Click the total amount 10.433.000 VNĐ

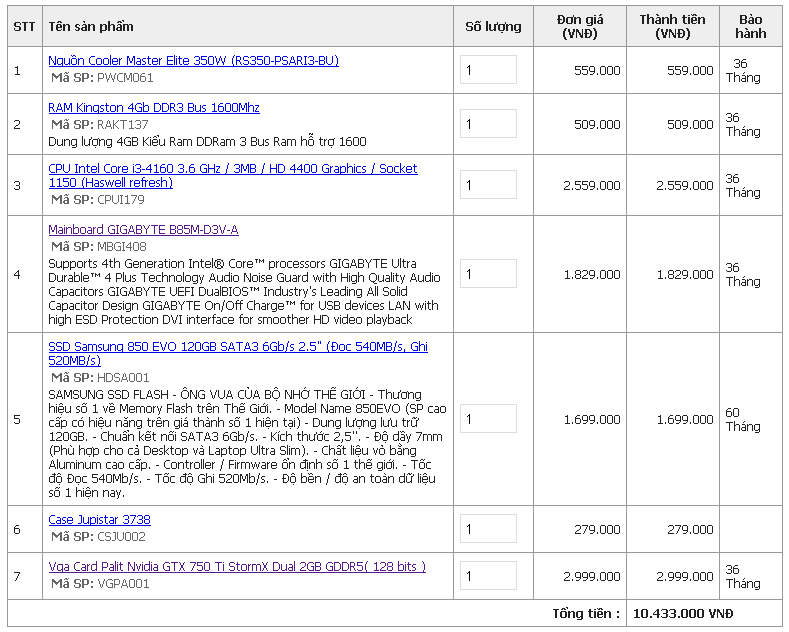click(683, 614)
